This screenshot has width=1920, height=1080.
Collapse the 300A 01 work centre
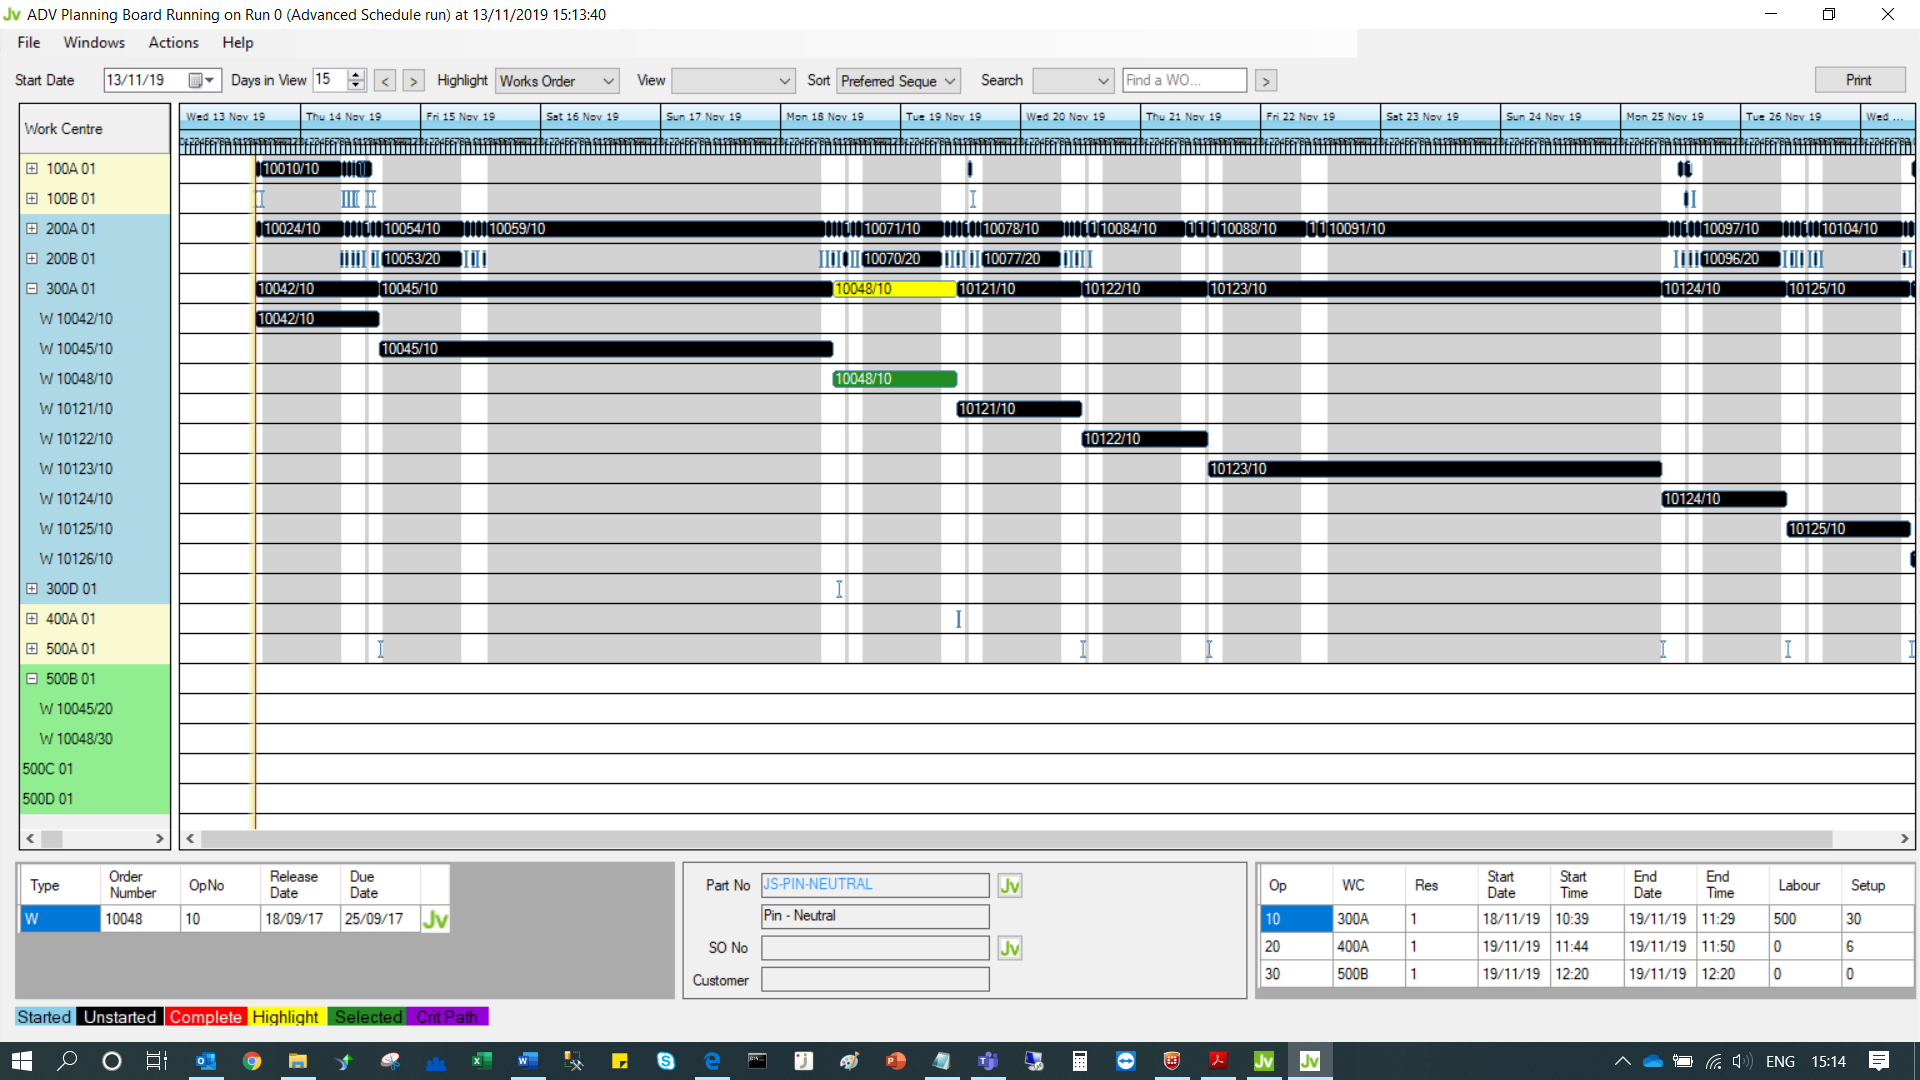pos(32,289)
